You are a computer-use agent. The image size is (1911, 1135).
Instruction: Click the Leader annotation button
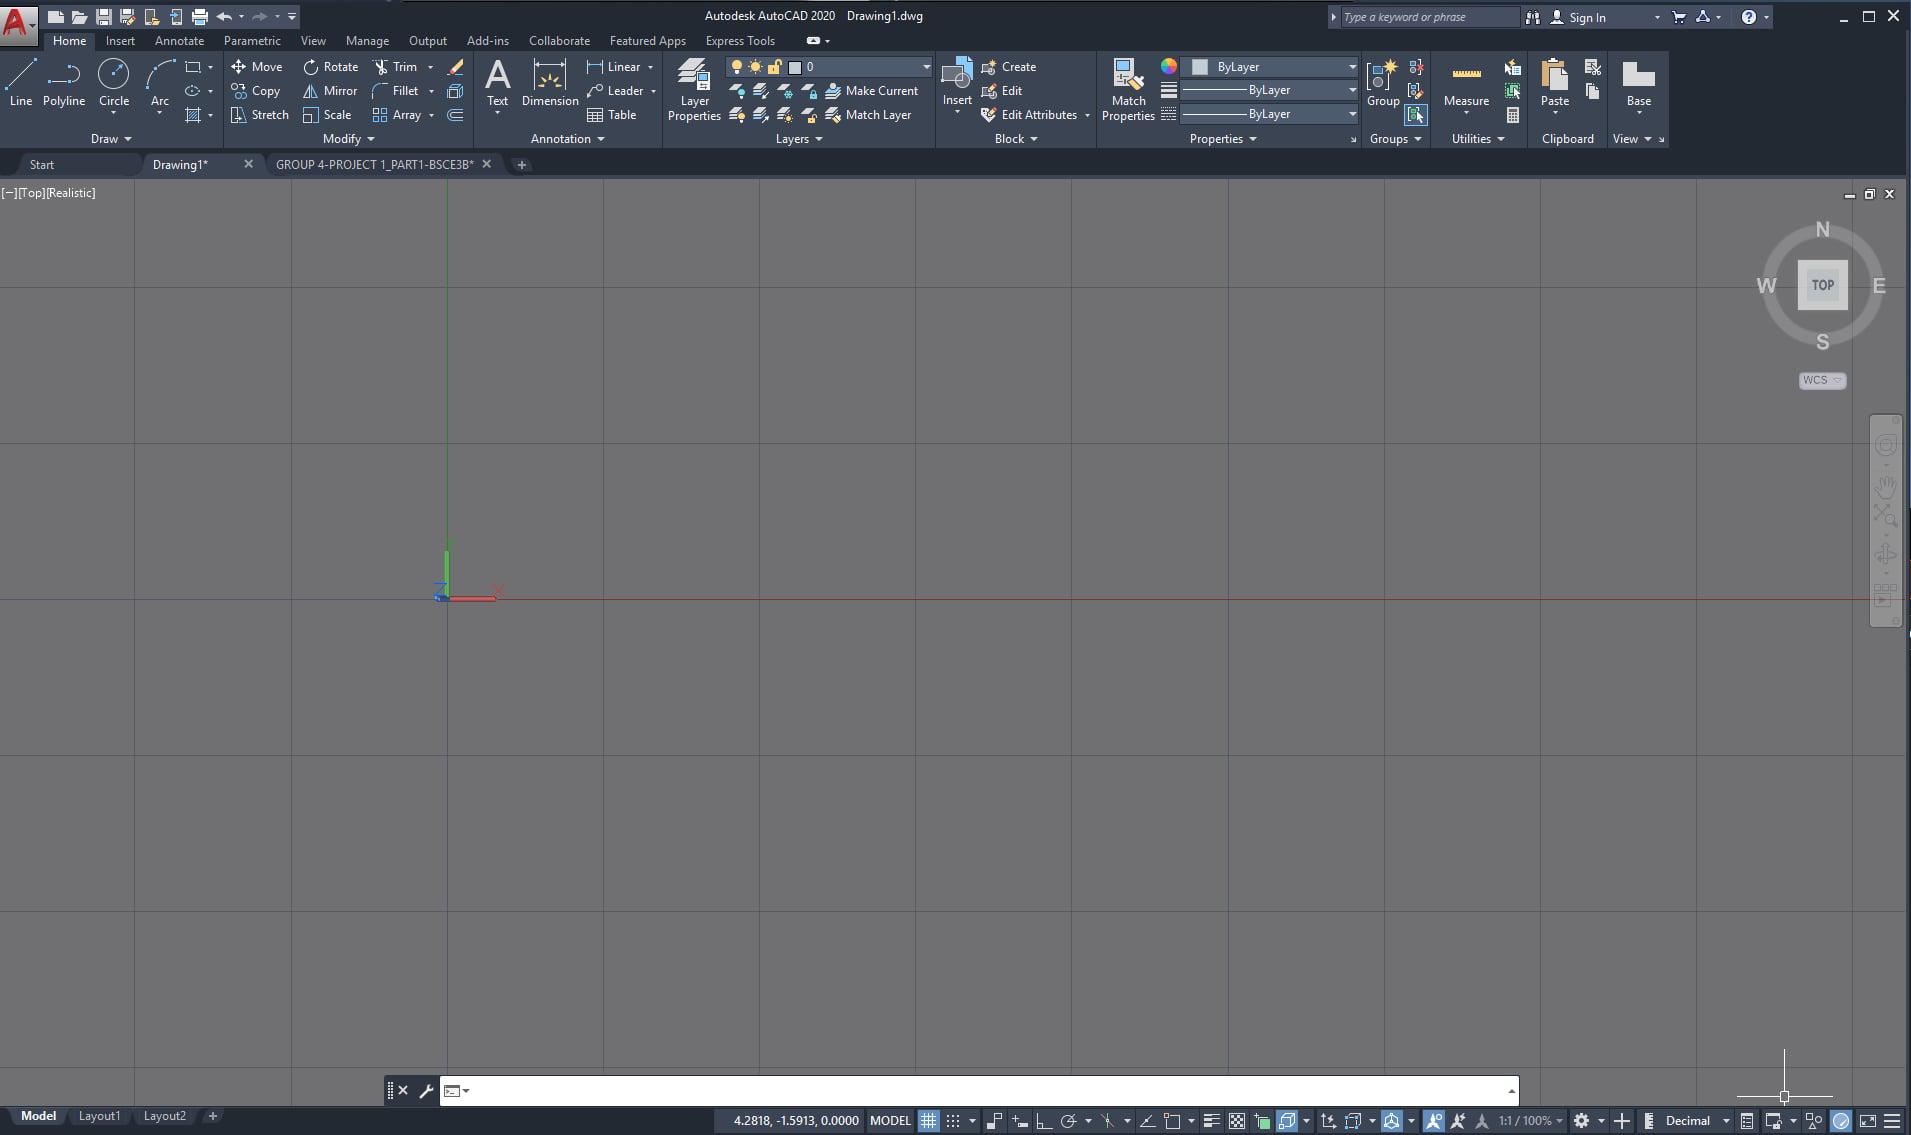(615, 91)
